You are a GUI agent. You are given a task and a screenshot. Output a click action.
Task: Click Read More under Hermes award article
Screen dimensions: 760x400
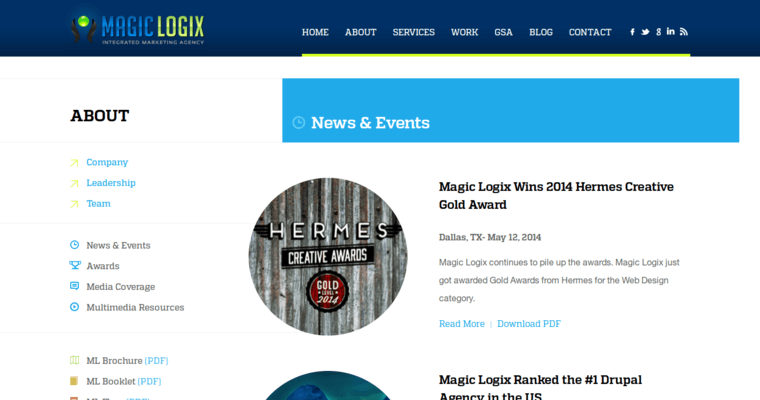461,324
